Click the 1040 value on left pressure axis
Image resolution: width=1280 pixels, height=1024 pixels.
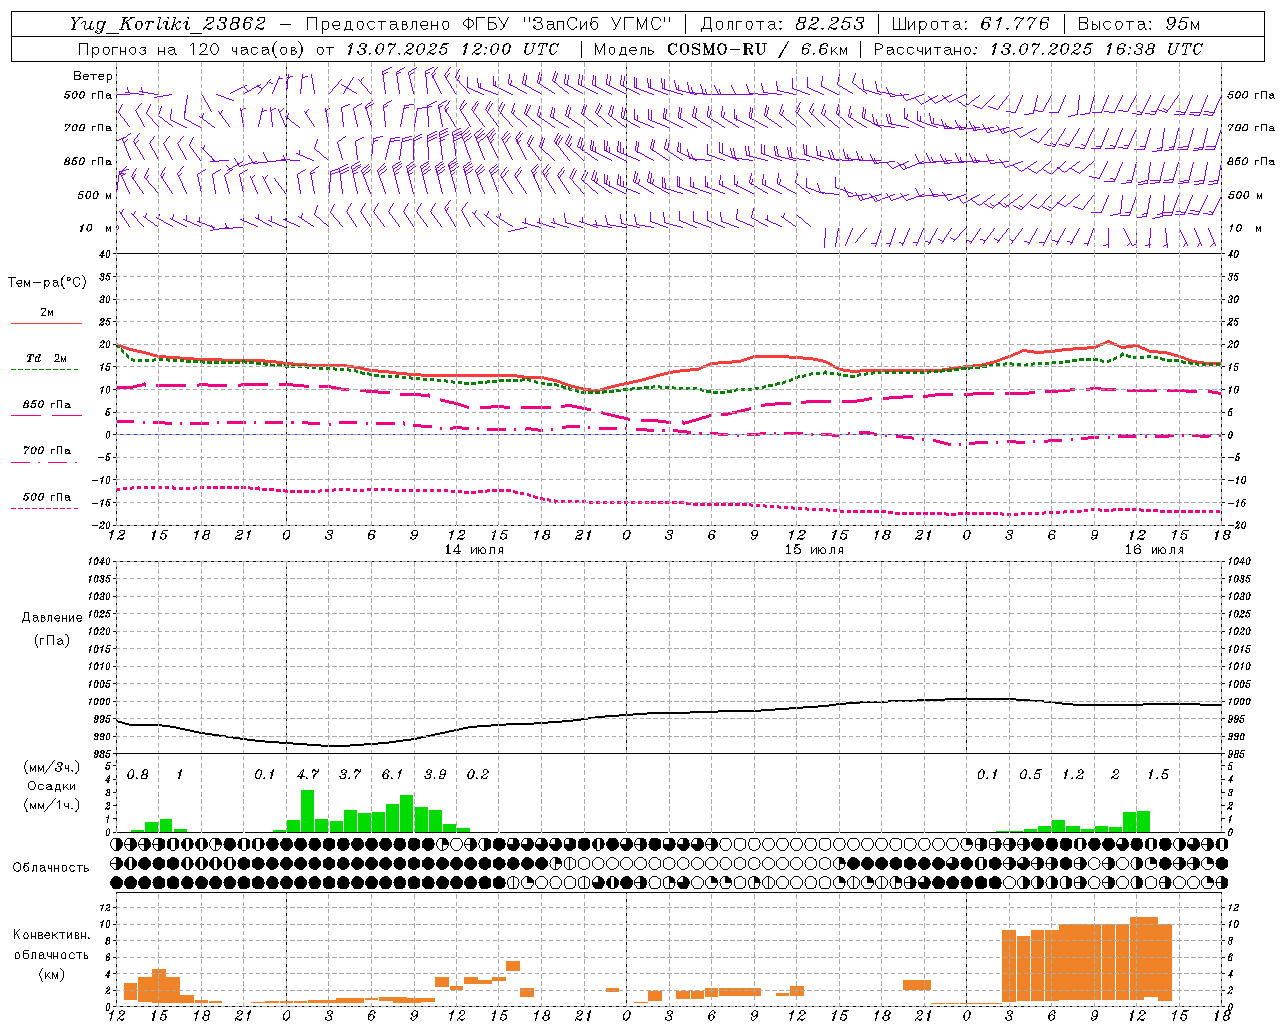[98, 561]
